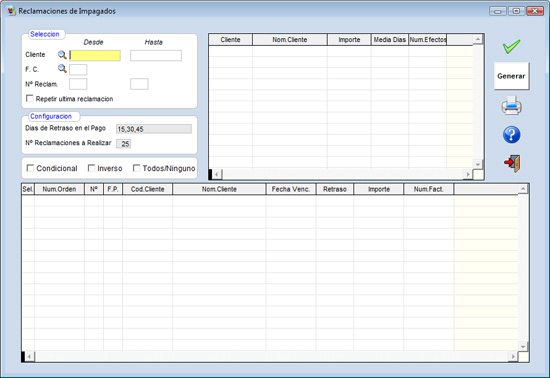This screenshot has width=550, height=378.
Task: Click the lower grid scroll right arrow
Action: [x=513, y=357]
